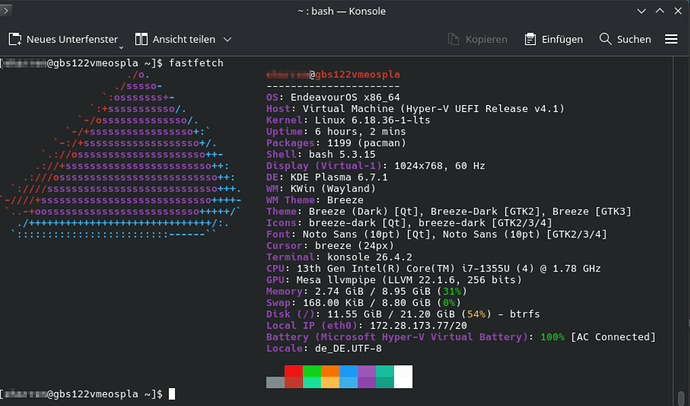Open the hamburger menu icon
The image size is (690, 406).
tap(671, 39)
